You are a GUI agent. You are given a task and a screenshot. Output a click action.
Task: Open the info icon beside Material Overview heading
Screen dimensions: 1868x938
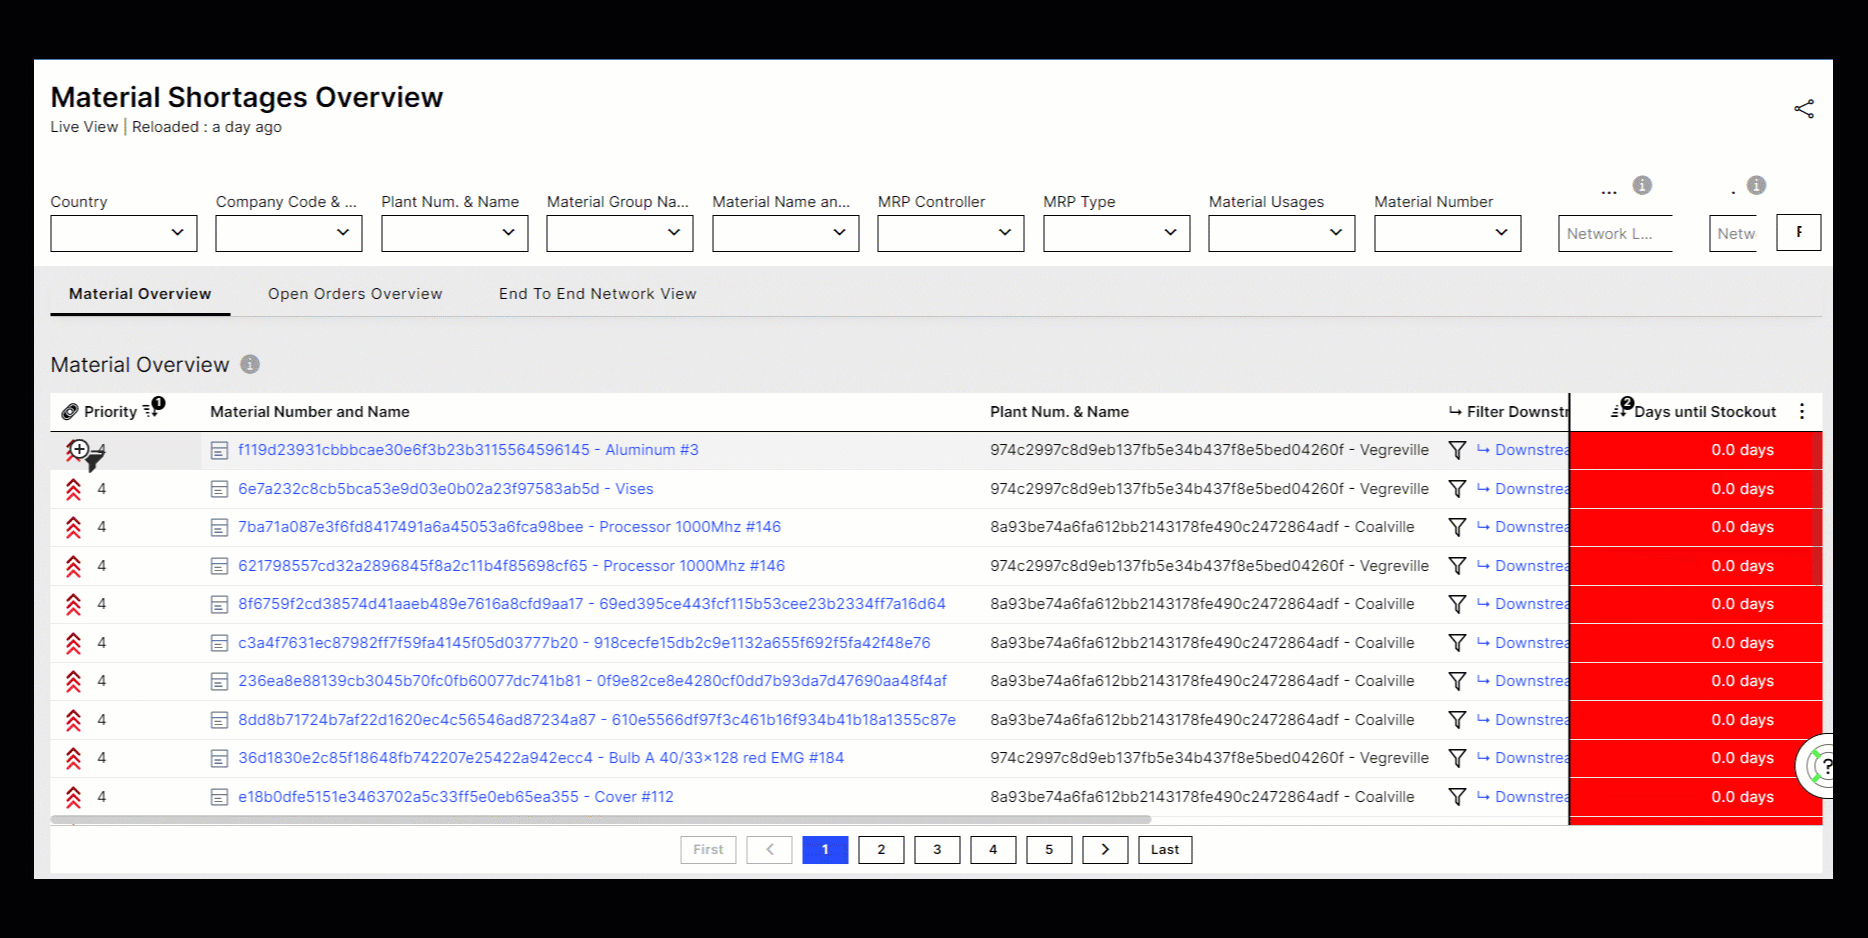tap(250, 364)
